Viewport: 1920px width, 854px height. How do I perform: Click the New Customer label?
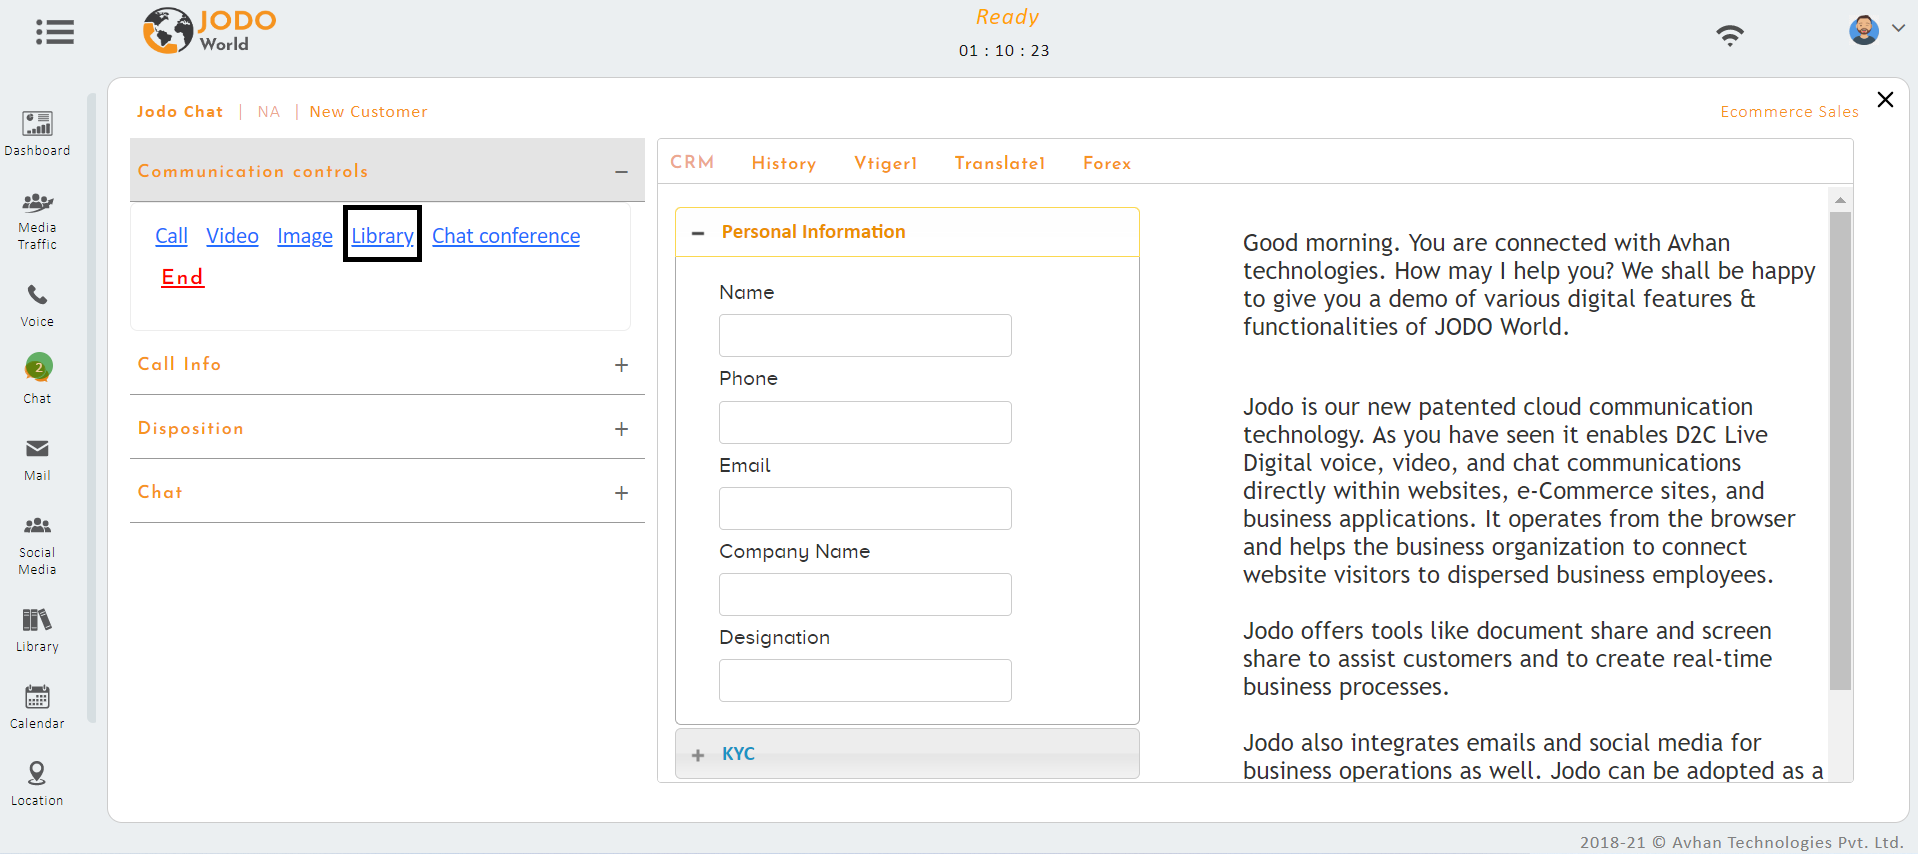click(x=368, y=112)
